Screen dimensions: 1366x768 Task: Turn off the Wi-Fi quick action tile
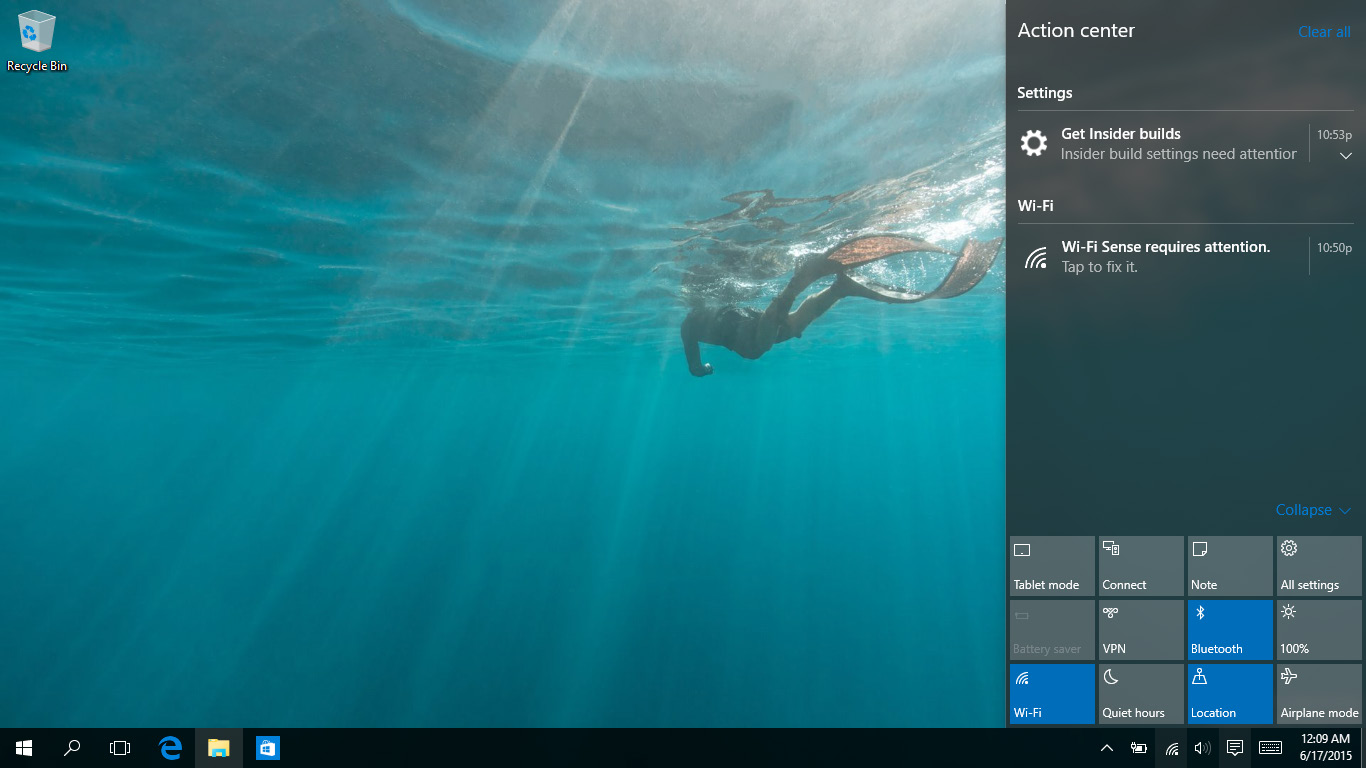[x=1052, y=694]
